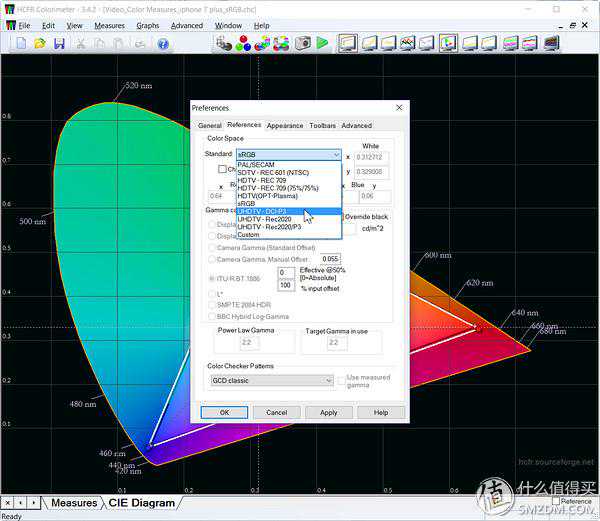Choose UHDTV - DCI-P3 from the list

tap(262, 212)
